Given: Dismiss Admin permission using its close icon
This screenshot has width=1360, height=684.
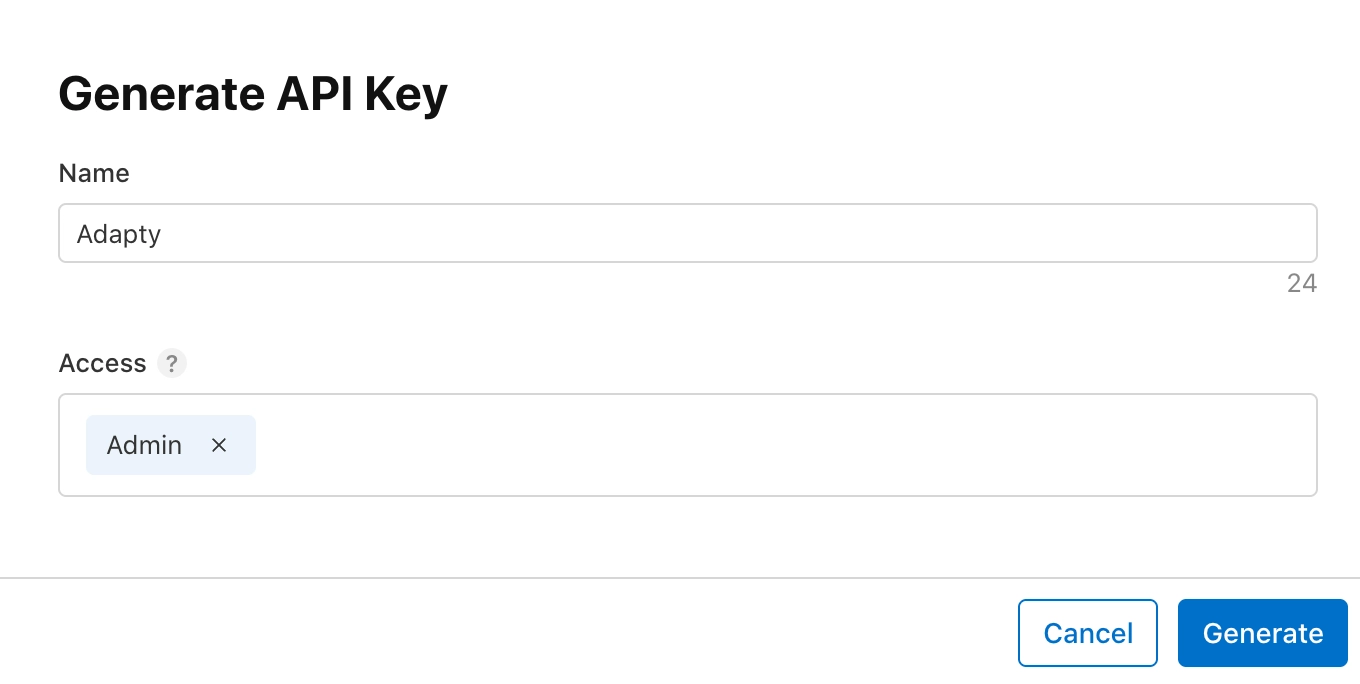Looking at the screenshot, I should point(219,445).
